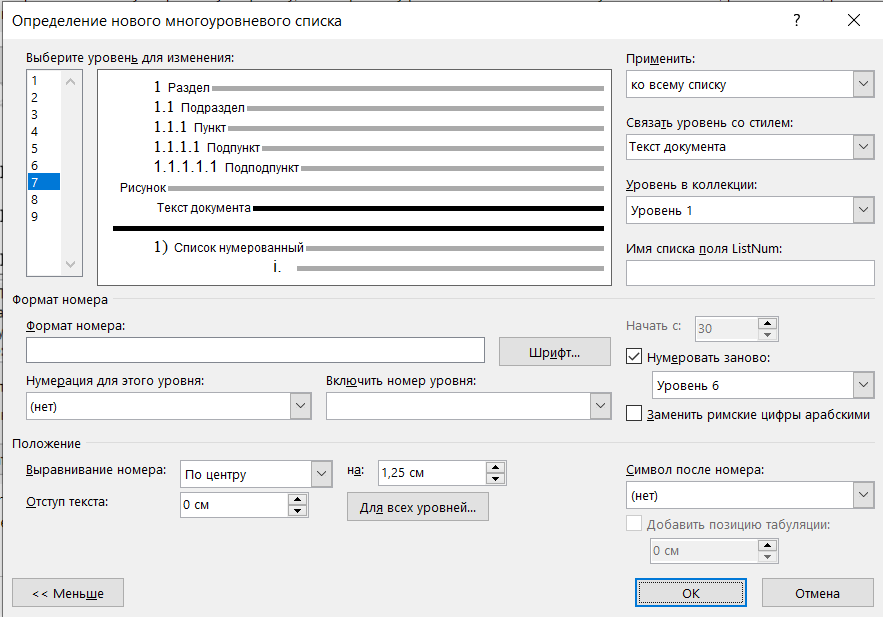This screenshot has height=617, width=883.
Task: Open the 'Уровень 6' restart-level dropdown
Action: 863,386
